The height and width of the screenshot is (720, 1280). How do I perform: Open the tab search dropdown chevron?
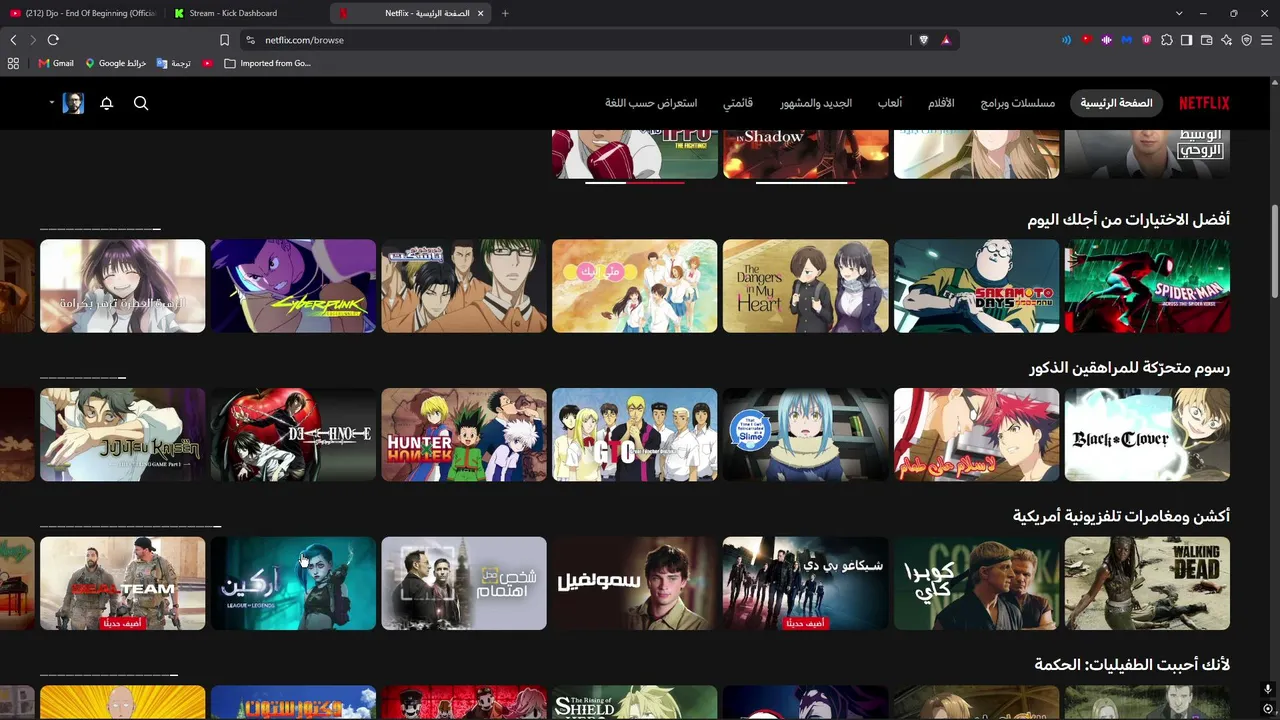coord(1179,13)
